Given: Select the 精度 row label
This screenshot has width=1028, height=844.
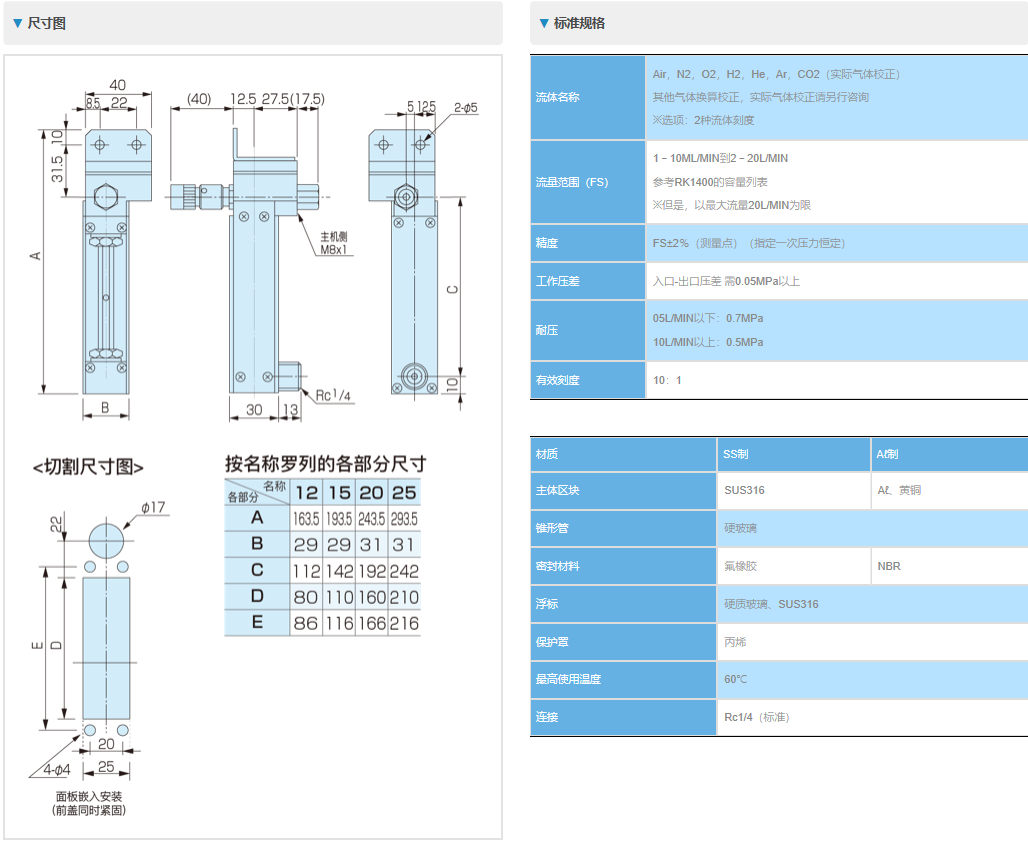Looking at the screenshot, I should click(587, 243).
